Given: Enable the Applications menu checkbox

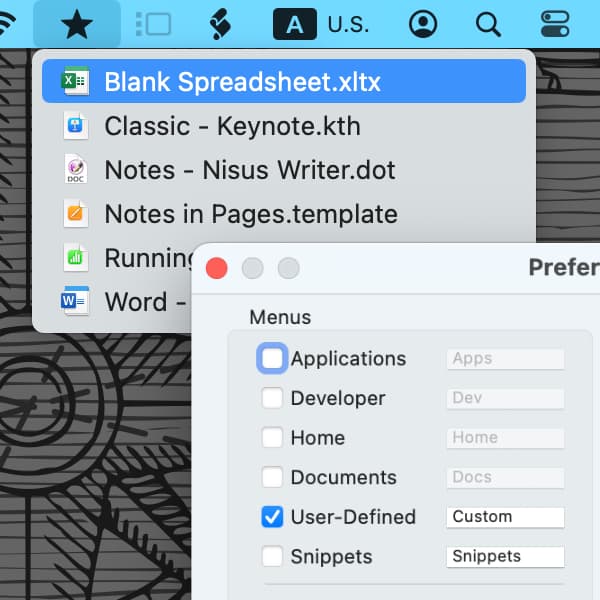Looking at the screenshot, I should tap(272, 359).
